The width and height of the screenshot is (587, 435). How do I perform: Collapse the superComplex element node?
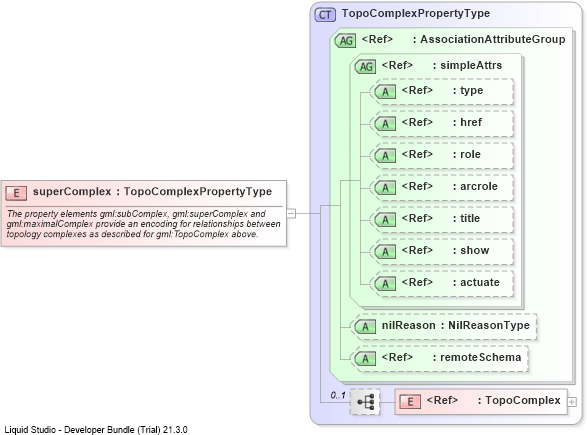click(291, 213)
